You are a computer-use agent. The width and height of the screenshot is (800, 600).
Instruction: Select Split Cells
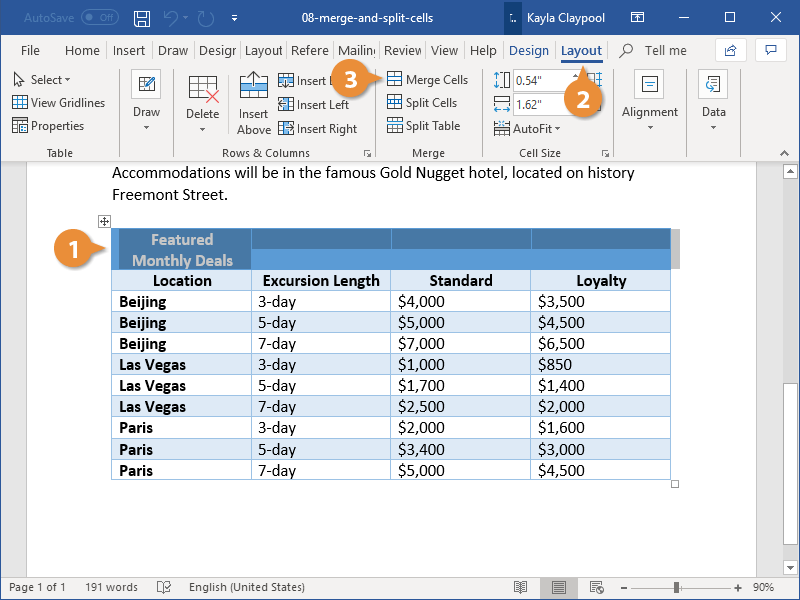pyautogui.click(x=425, y=102)
